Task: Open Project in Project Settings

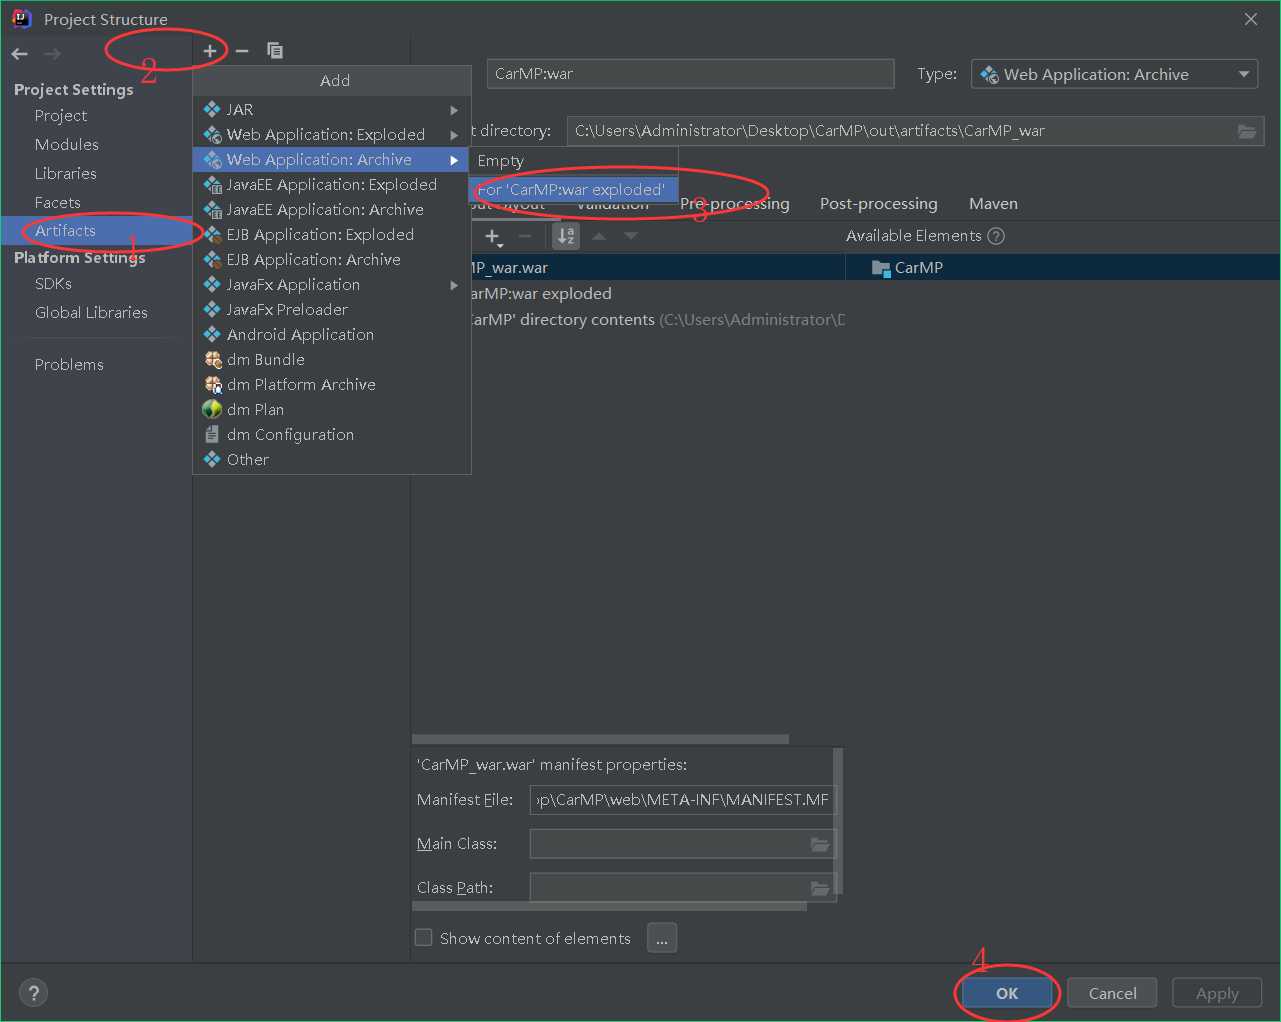Action: 61,116
